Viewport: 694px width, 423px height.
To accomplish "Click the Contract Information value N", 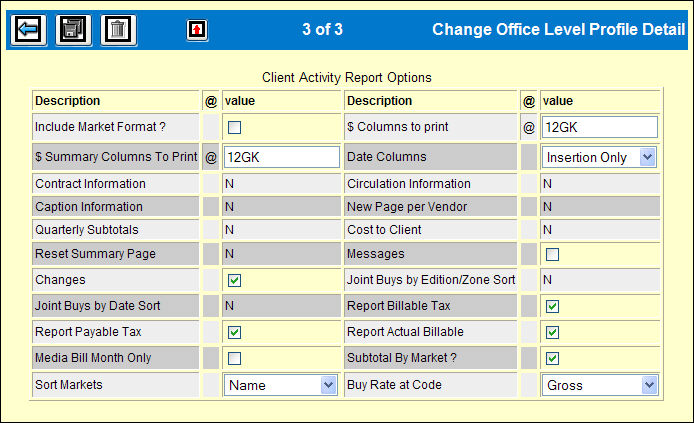I will tap(229, 184).
